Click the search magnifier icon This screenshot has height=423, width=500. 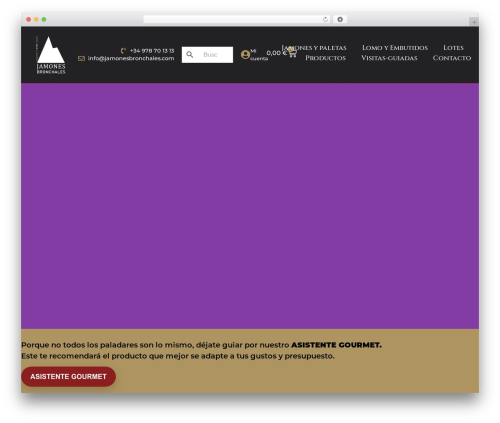pos(190,54)
